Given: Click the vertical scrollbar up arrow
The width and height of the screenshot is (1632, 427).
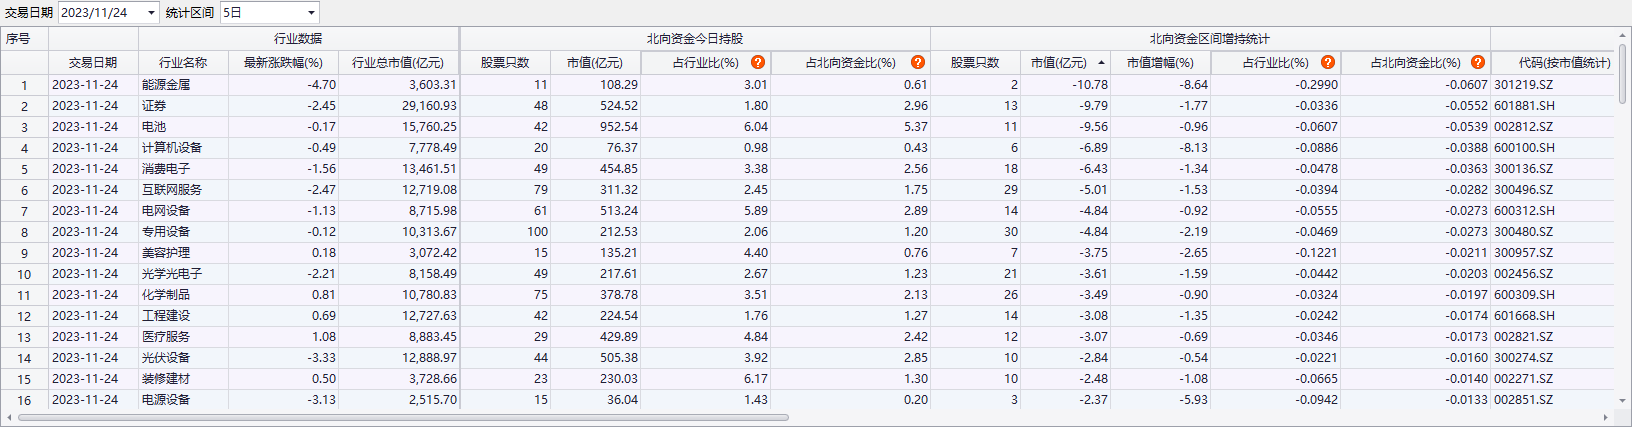Looking at the screenshot, I should (1623, 36).
